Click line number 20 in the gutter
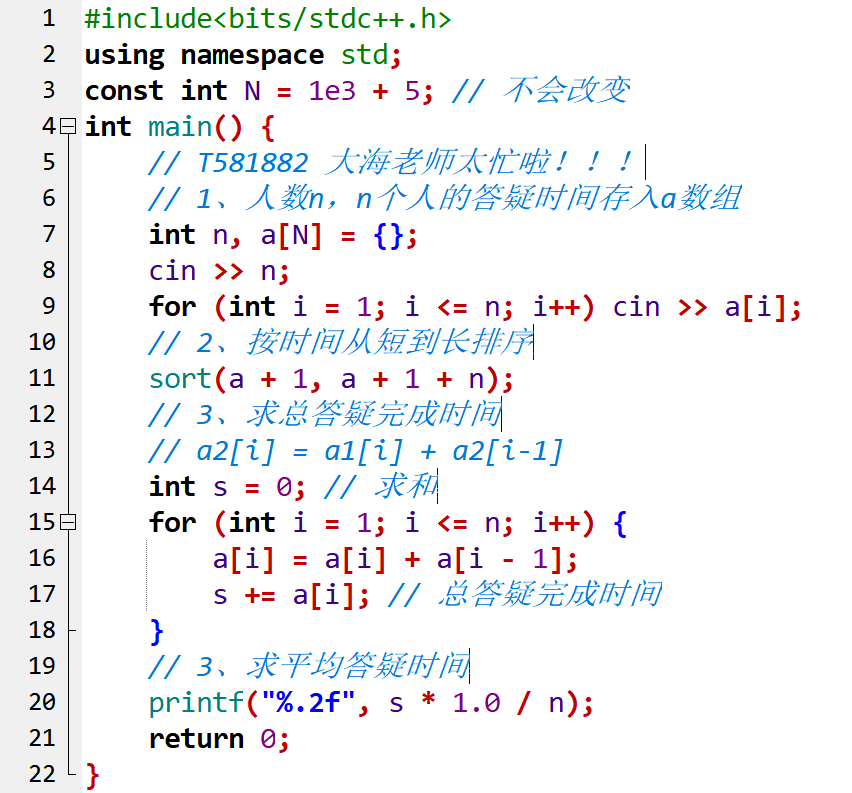The image size is (852, 793). pyautogui.click(x=42, y=702)
